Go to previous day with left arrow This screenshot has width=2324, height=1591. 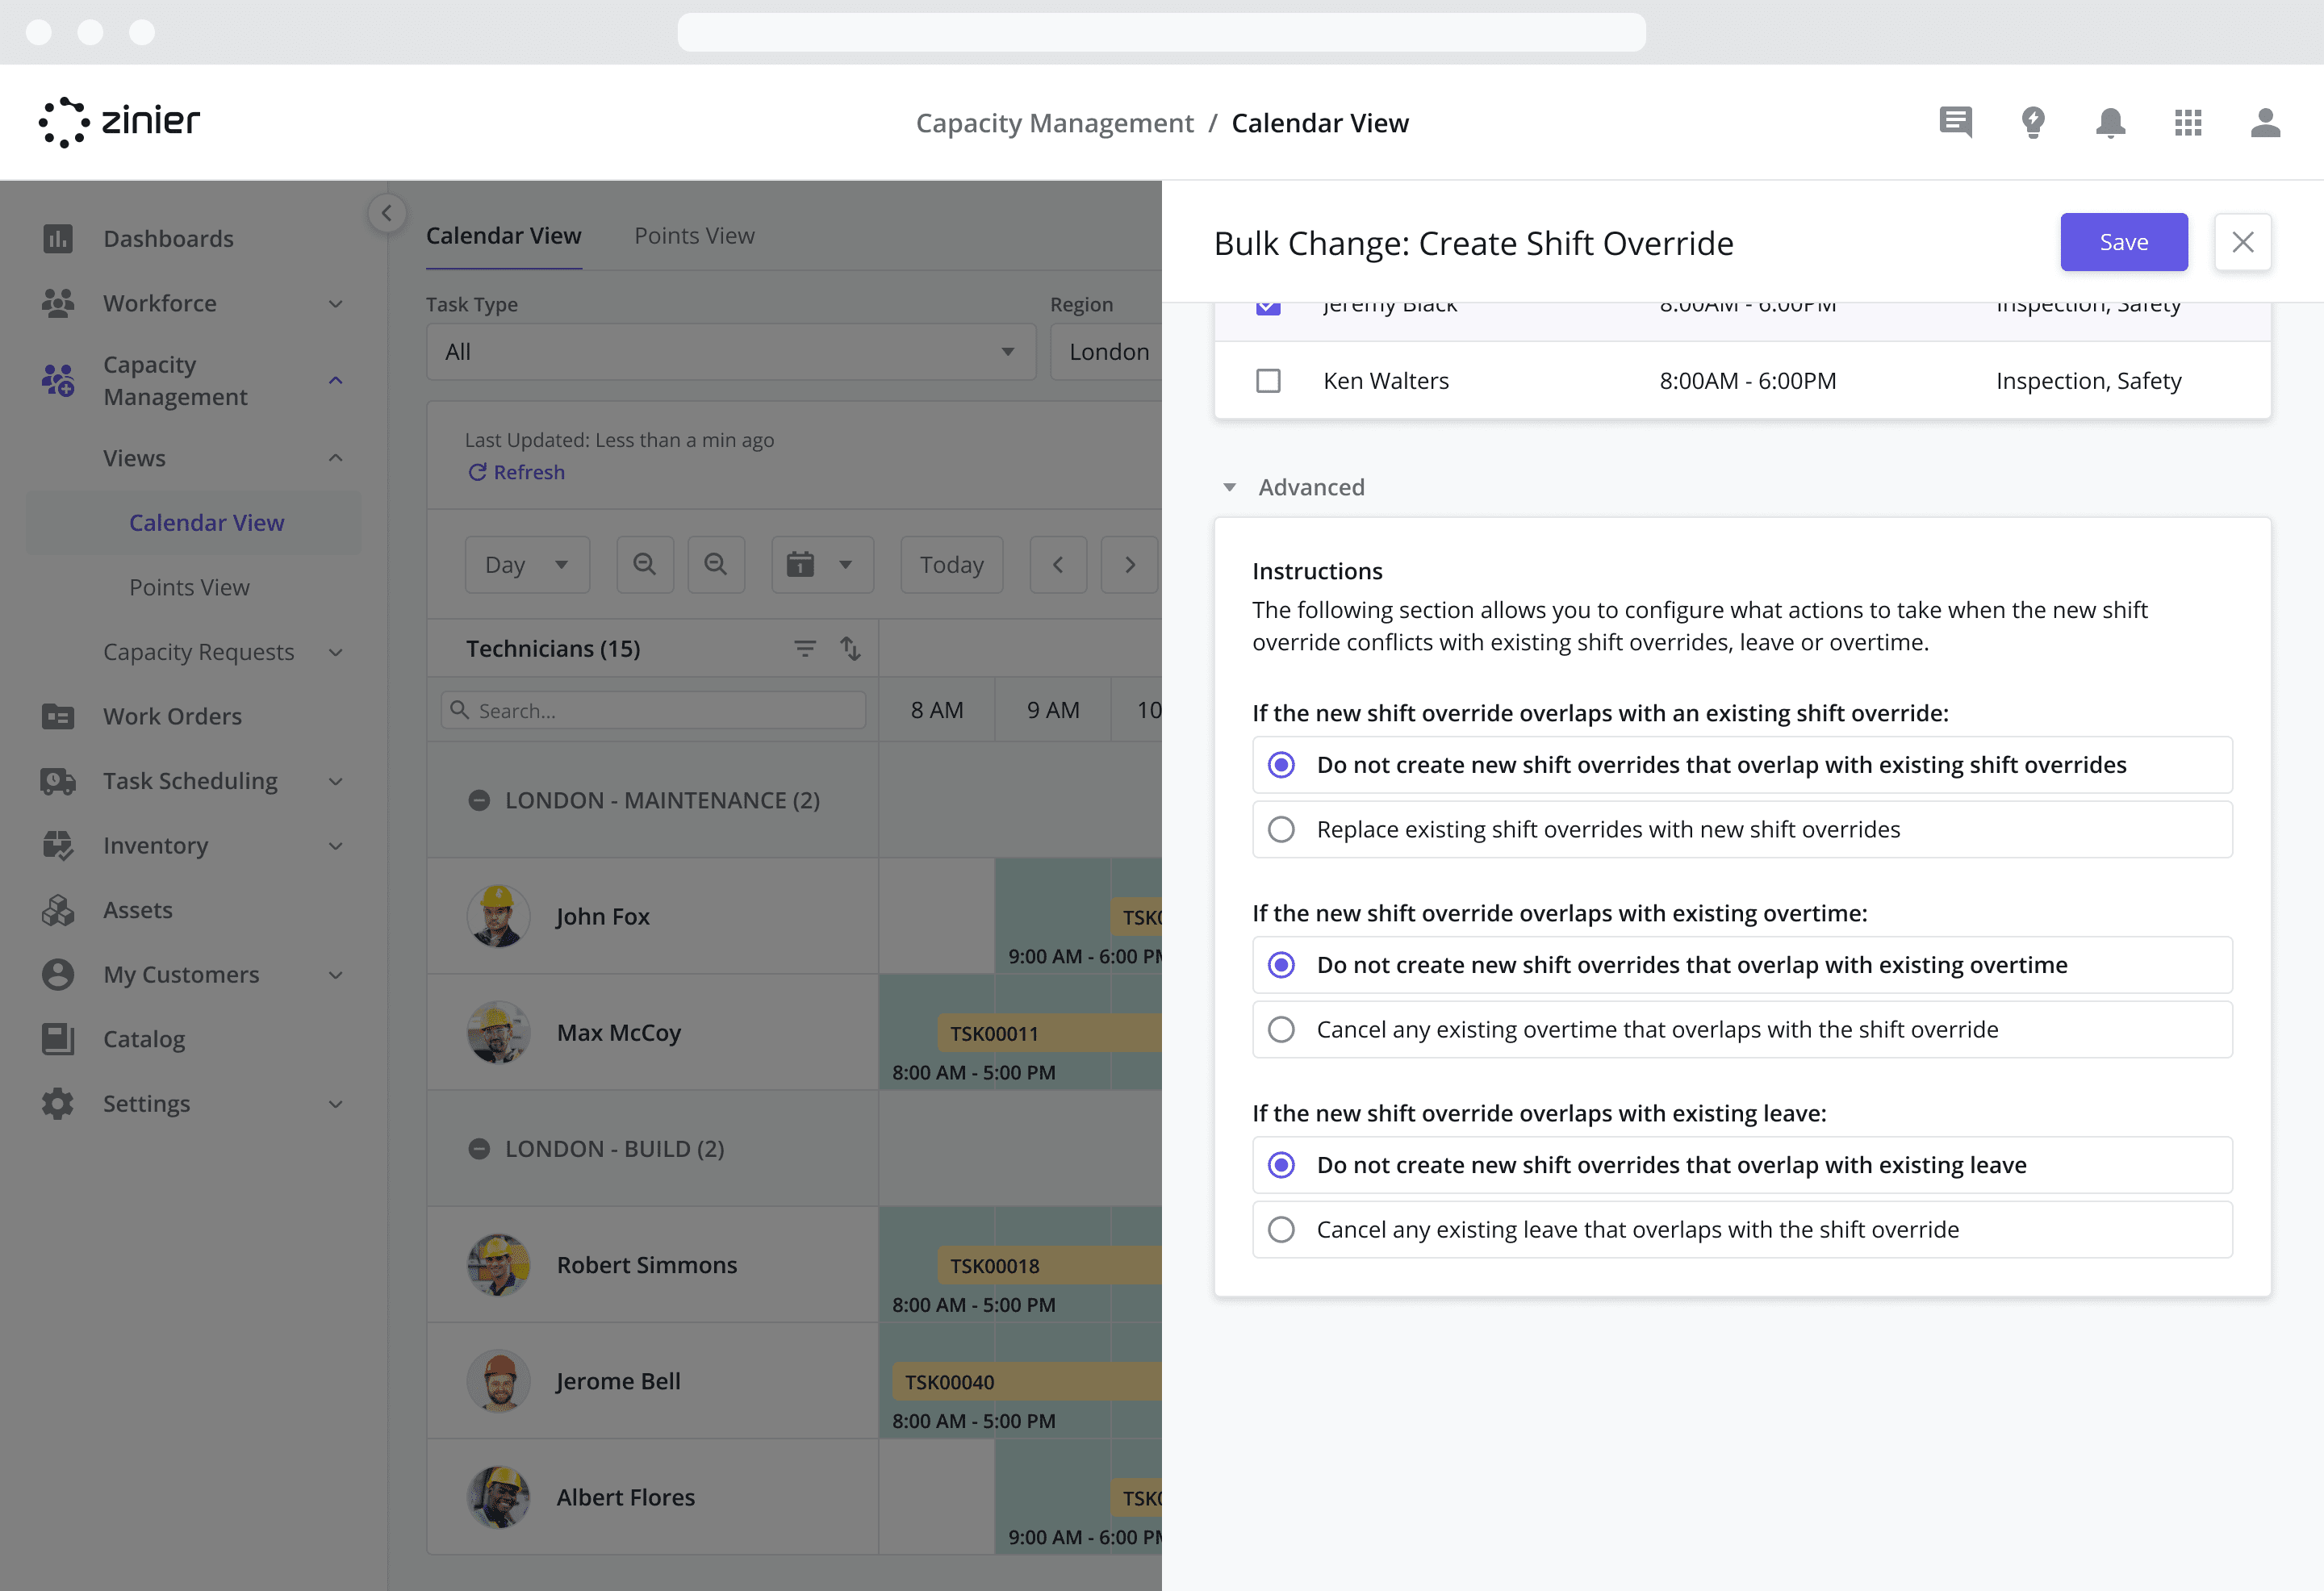[x=1058, y=564]
